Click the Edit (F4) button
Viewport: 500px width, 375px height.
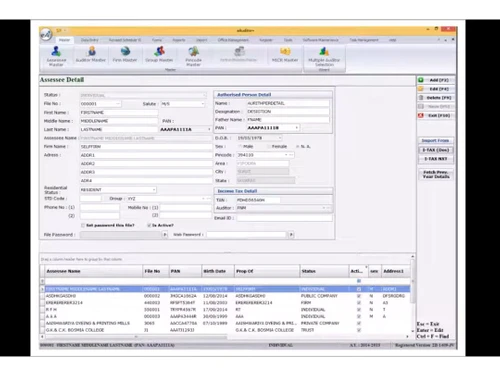pos(436,89)
